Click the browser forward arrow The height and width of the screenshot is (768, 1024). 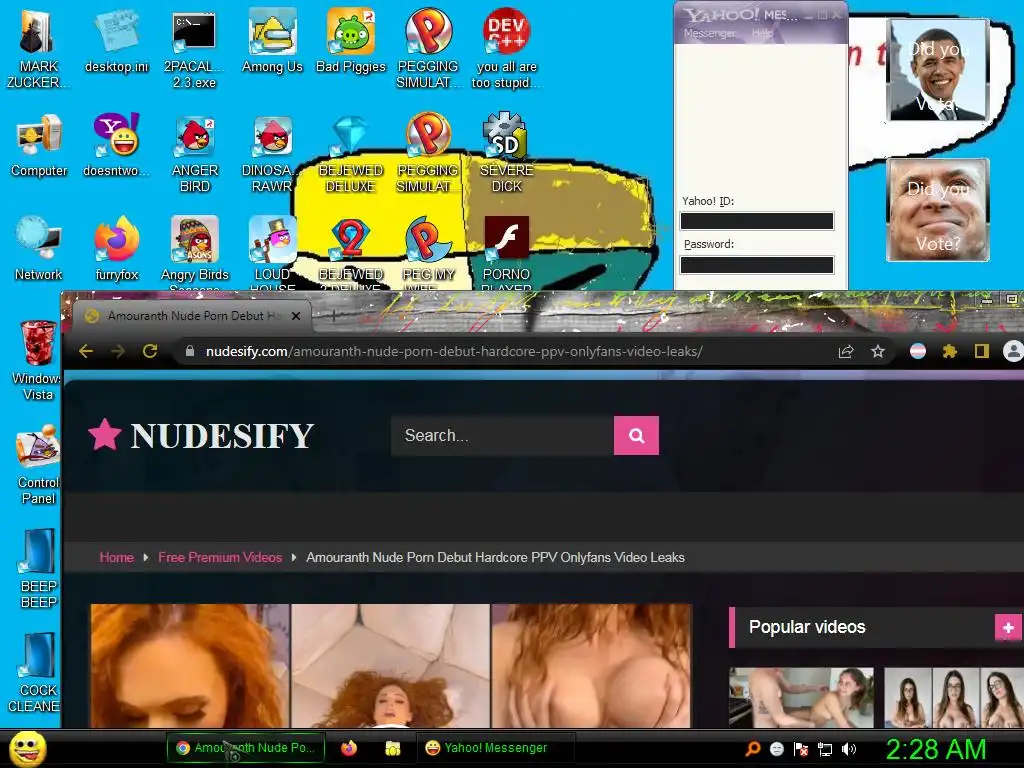118,351
